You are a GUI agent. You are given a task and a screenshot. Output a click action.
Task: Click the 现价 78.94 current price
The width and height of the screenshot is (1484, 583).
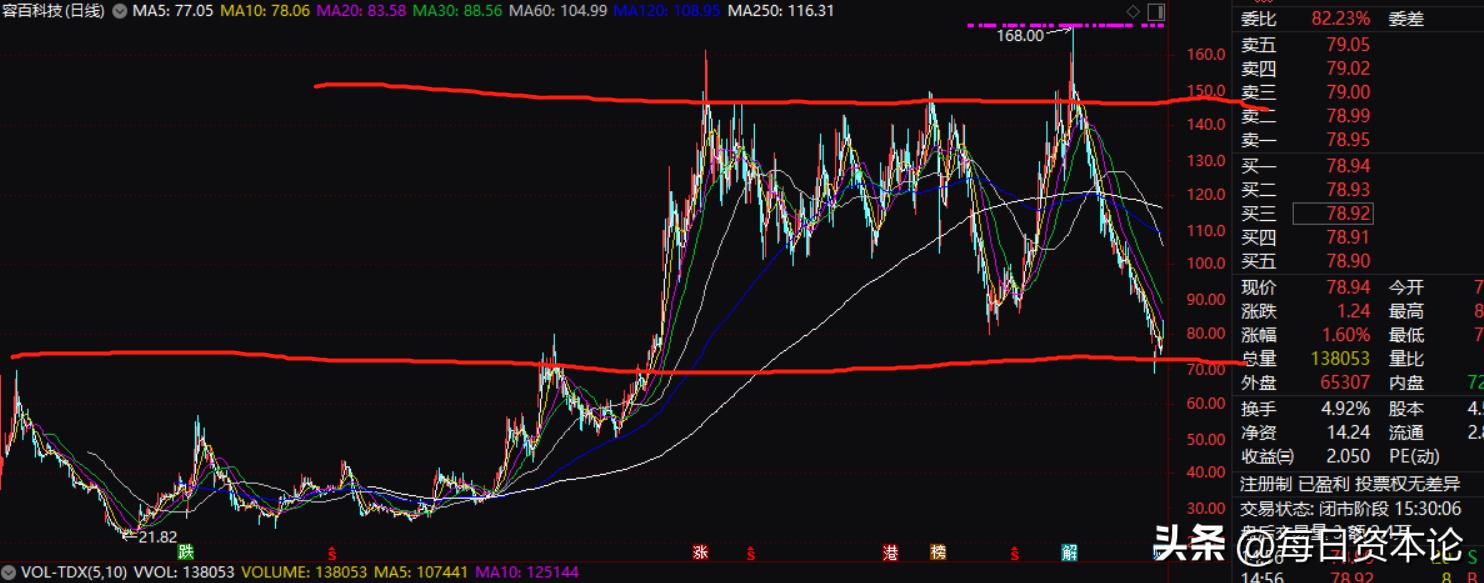tap(1348, 288)
